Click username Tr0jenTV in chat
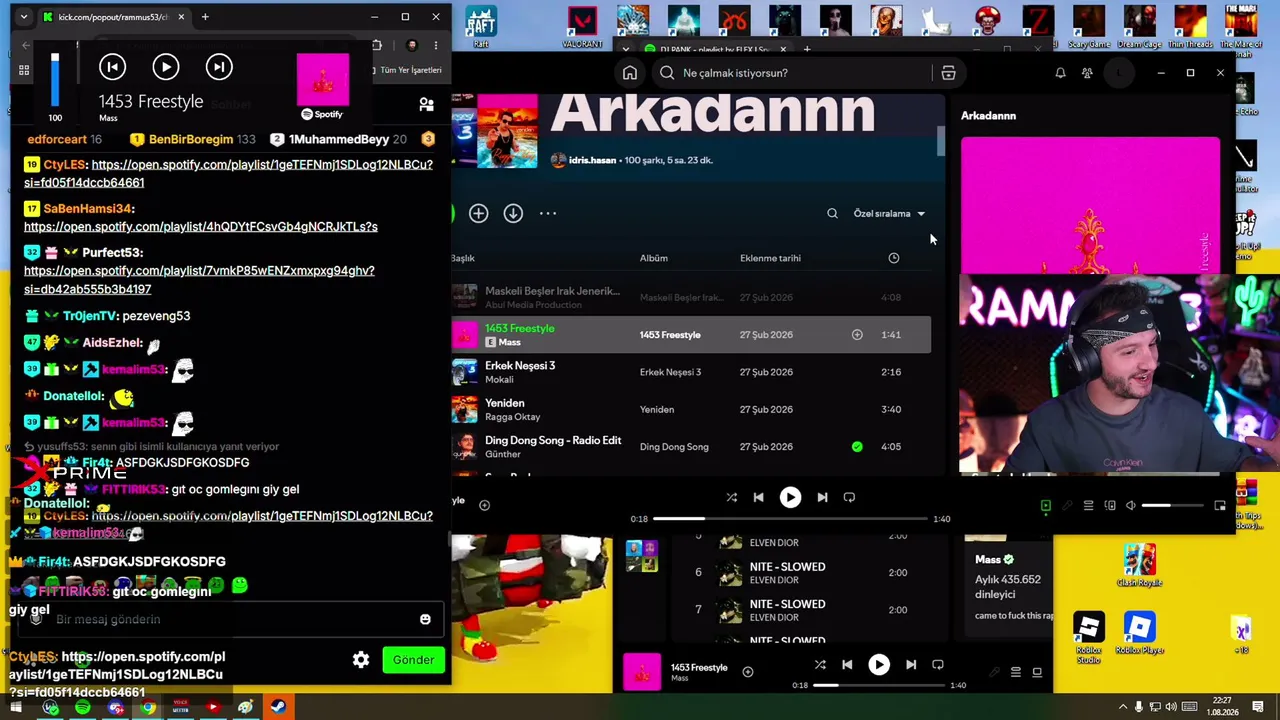1280x720 pixels. pyautogui.click(x=88, y=316)
